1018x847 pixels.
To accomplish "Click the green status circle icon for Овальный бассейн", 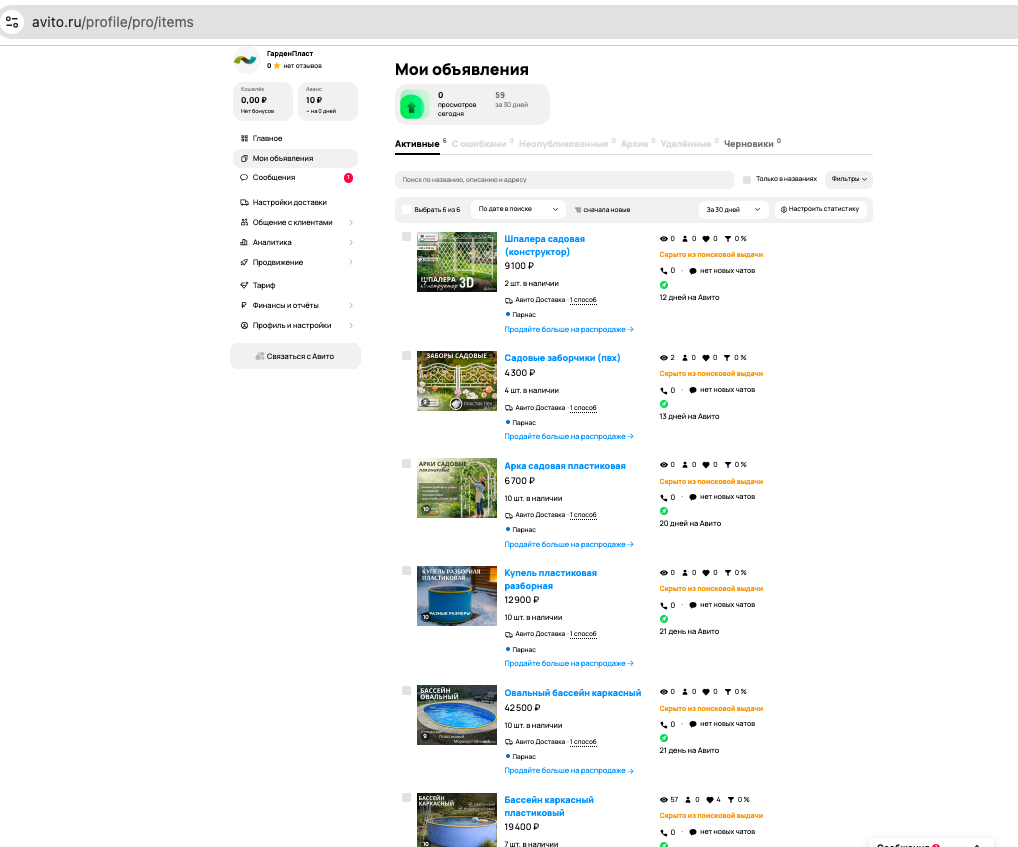I will [664, 738].
